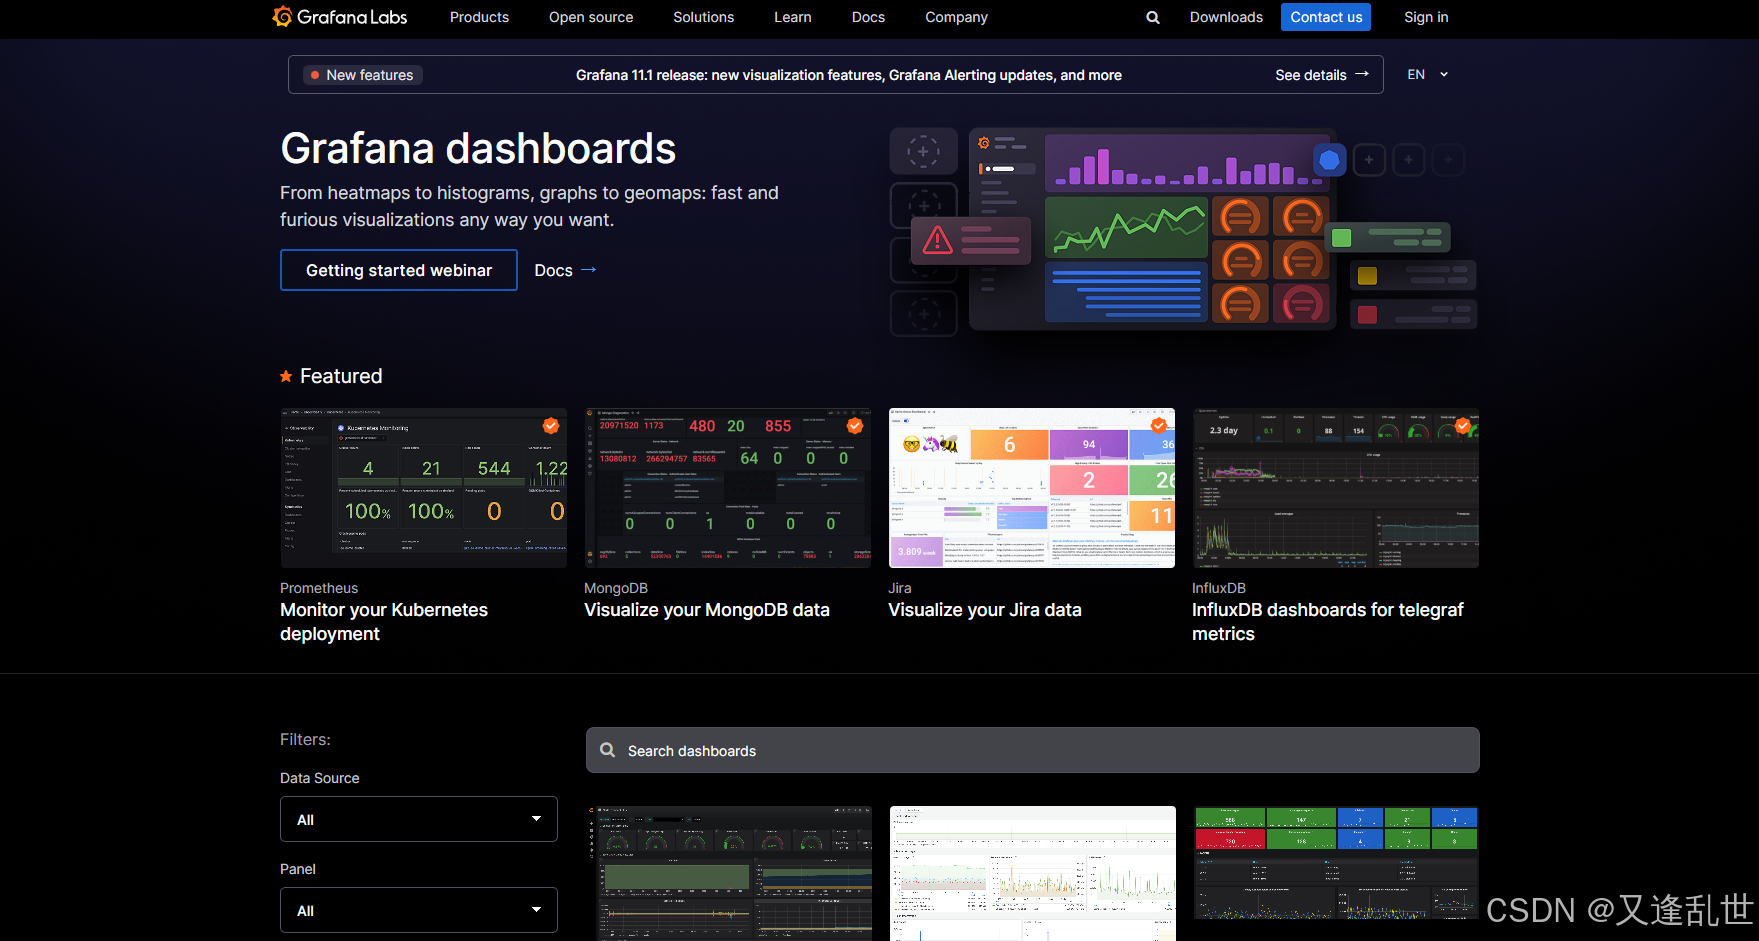Open the green and blue tiles dashboard thumbnail
1759x941 pixels.
pyautogui.click(x=1336, y=863)
